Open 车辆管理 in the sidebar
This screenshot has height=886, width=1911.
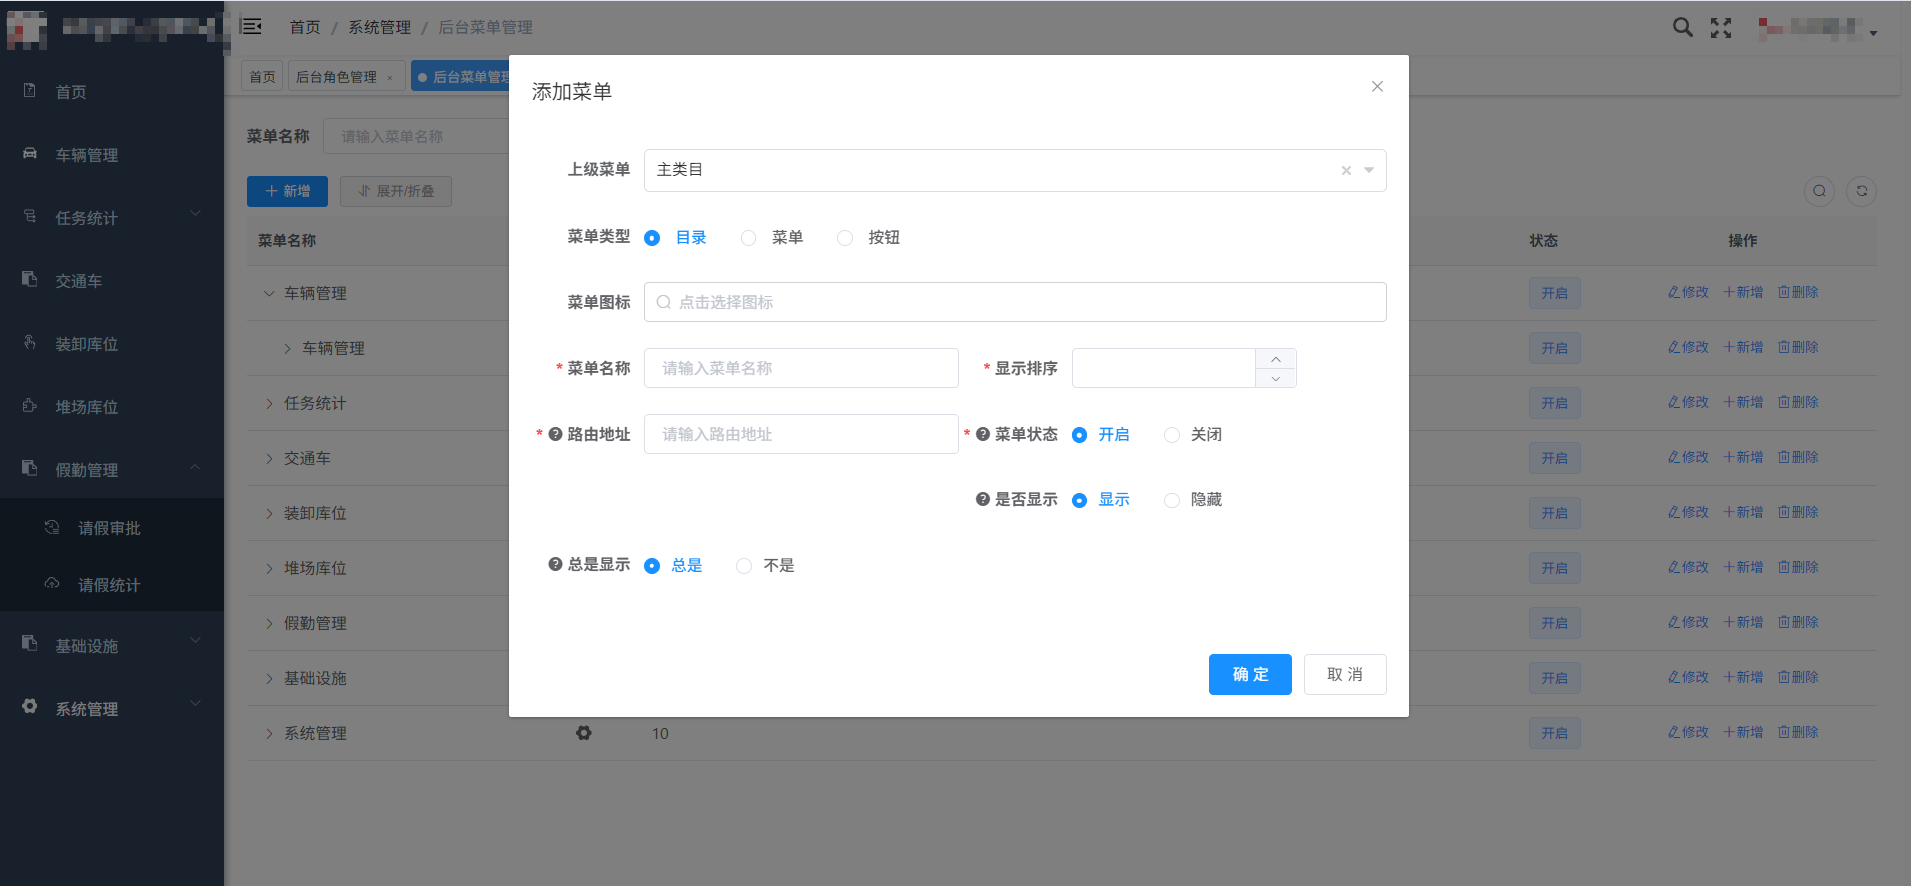click(x=112, y=155)
